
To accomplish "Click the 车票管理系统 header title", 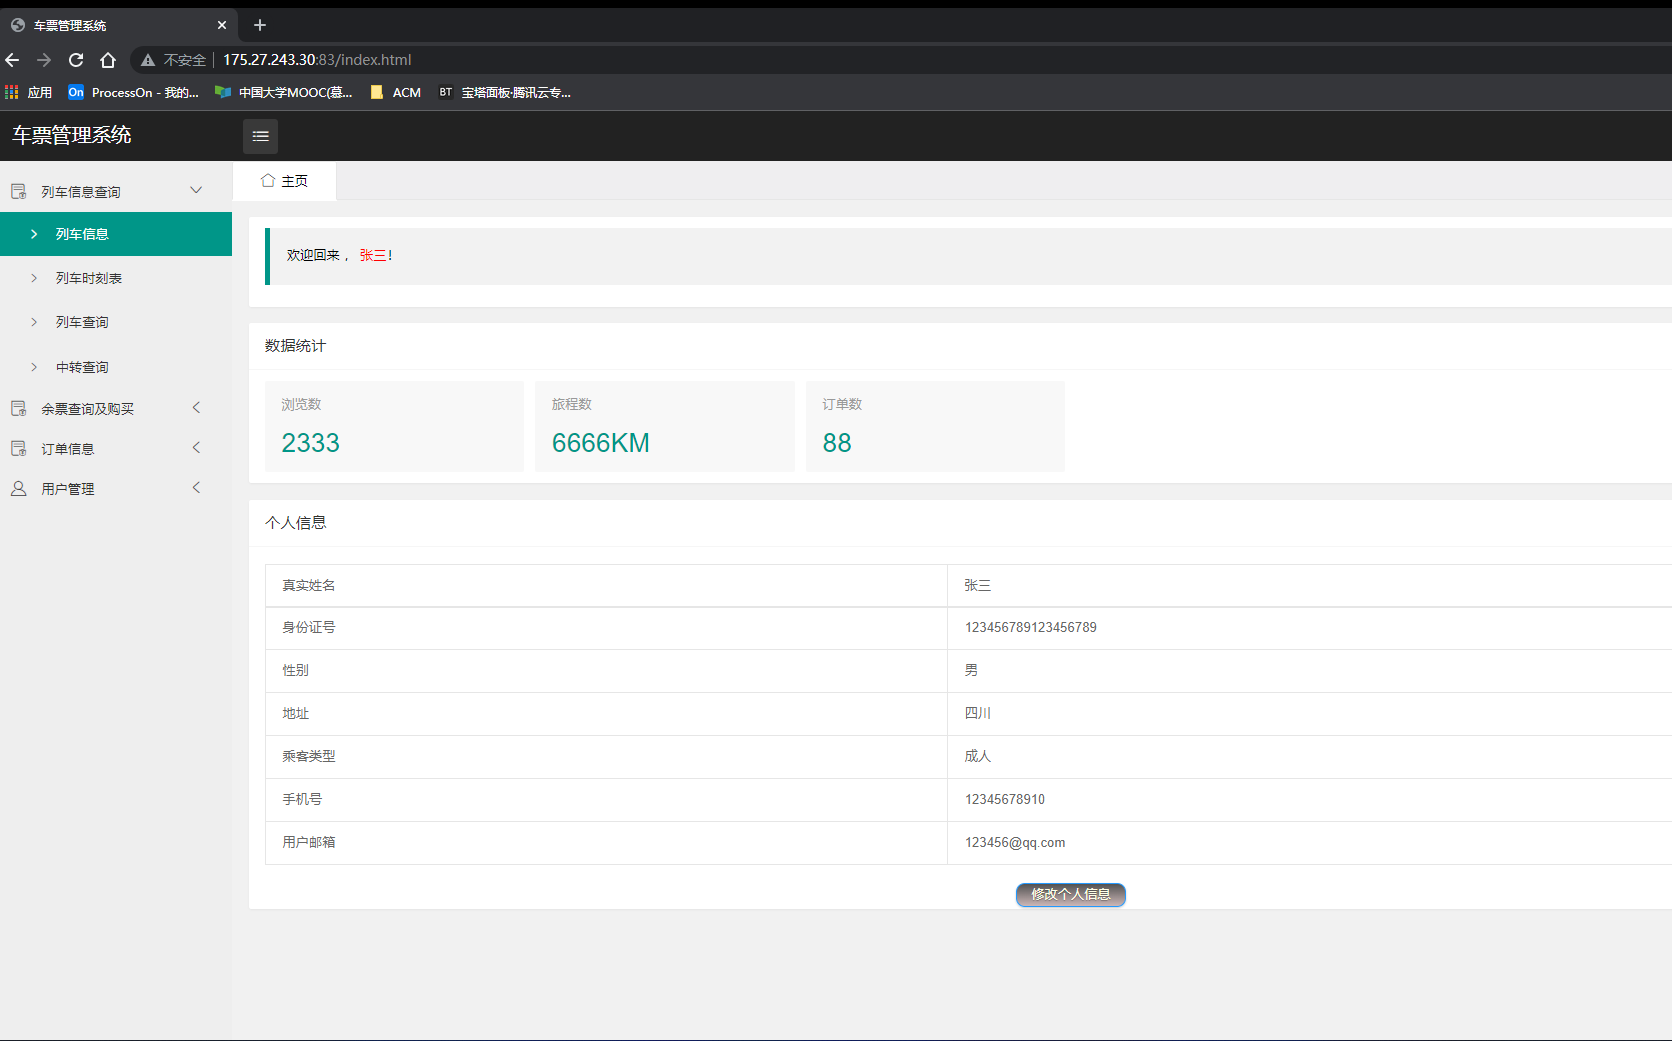I will 72,135.
